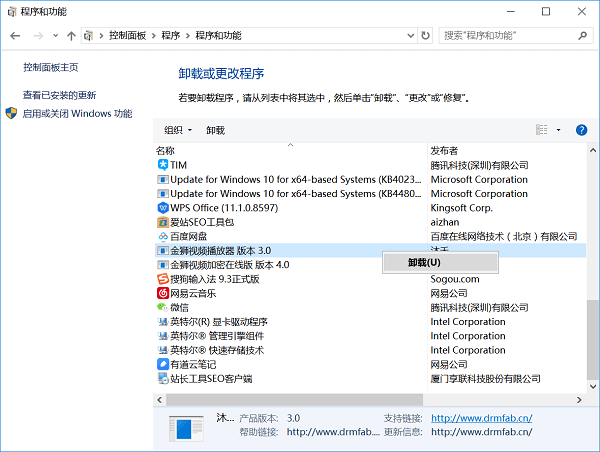Click the 金狮视频播放器 版本 3.0 icon
This screenshot has height=452, width=600.
[163, 251]
